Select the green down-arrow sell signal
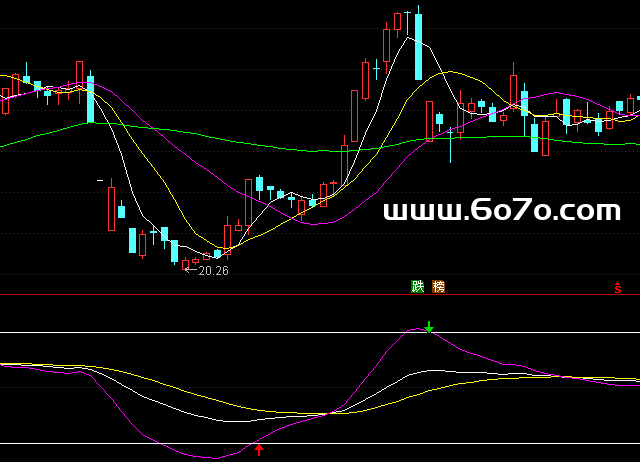 tap(429, 327)
